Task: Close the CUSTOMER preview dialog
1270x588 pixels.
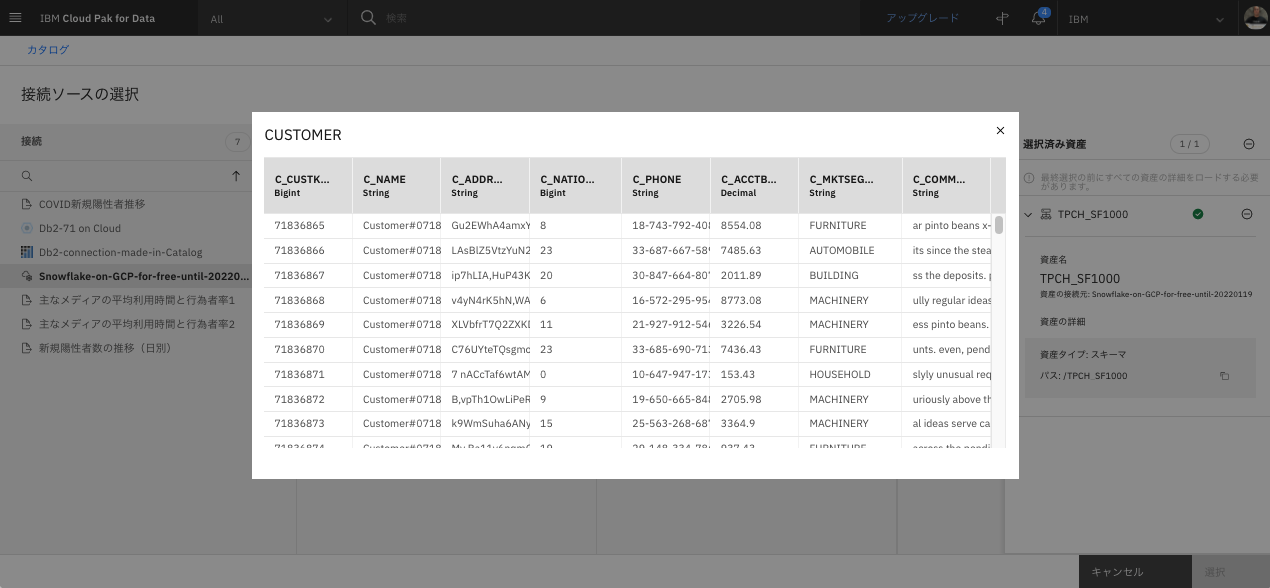Action: pyautogui.click(x=1000, y=131)
